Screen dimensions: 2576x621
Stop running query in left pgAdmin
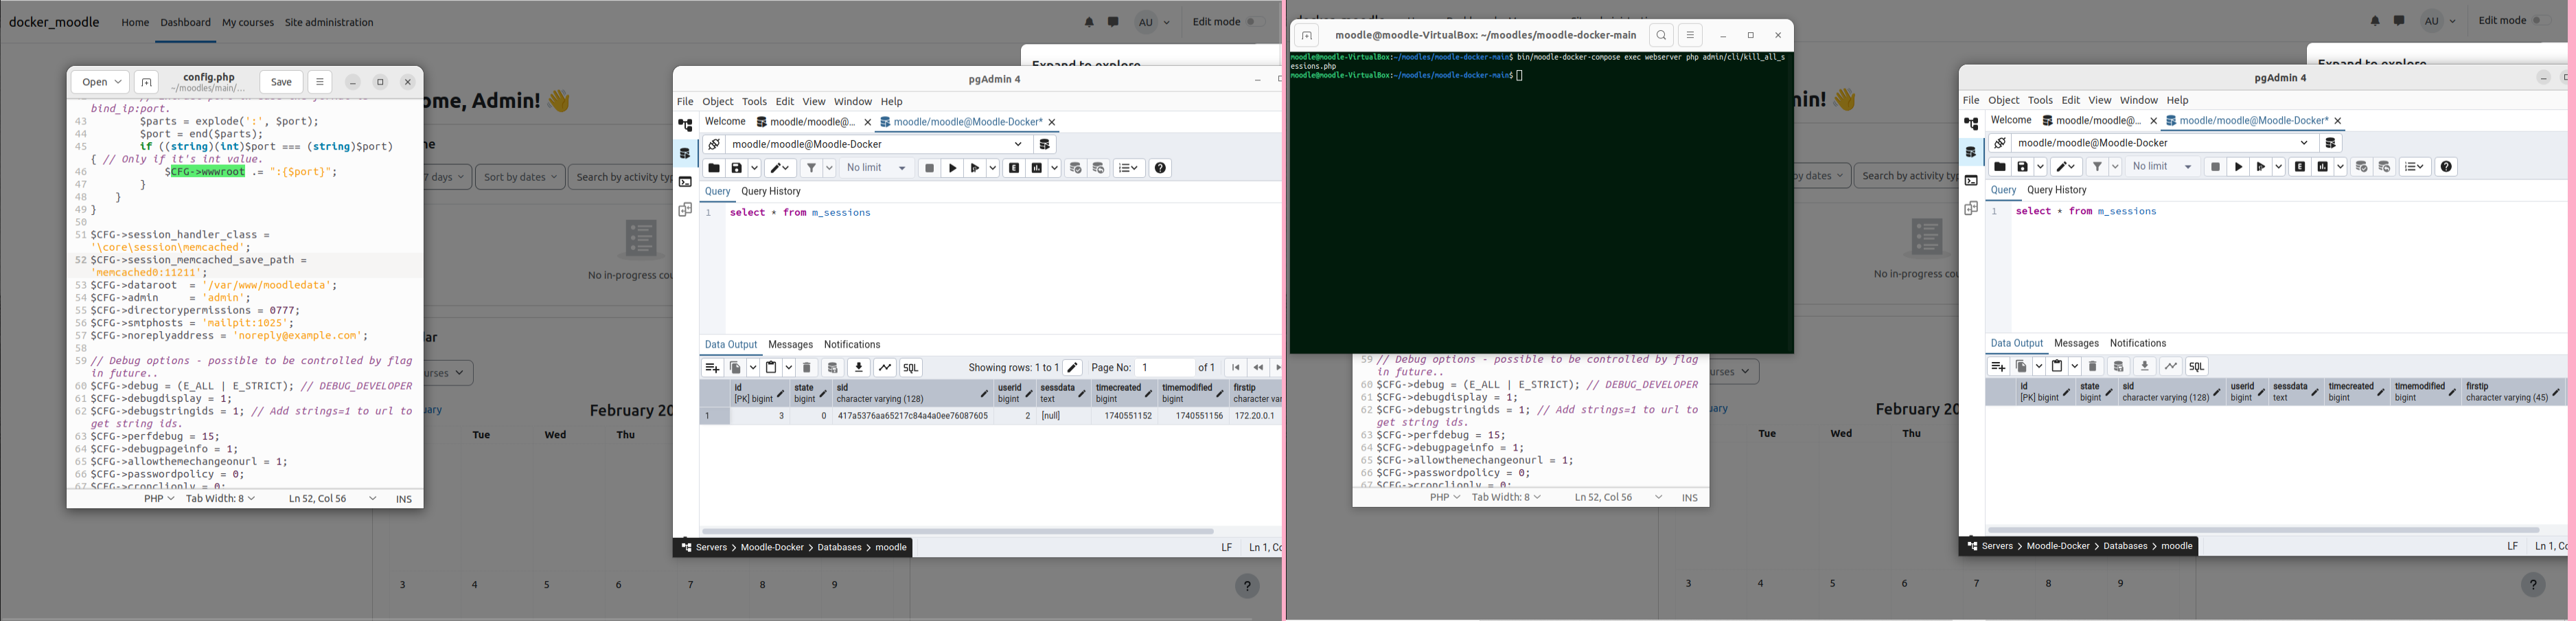click(x=929, y=168)
